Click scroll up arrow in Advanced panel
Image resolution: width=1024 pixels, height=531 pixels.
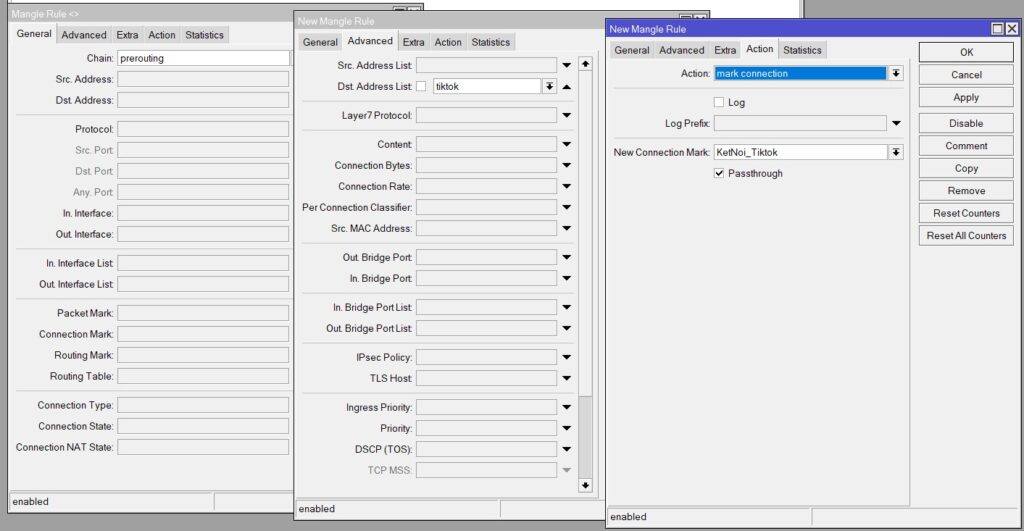click(x=585, y=64)
